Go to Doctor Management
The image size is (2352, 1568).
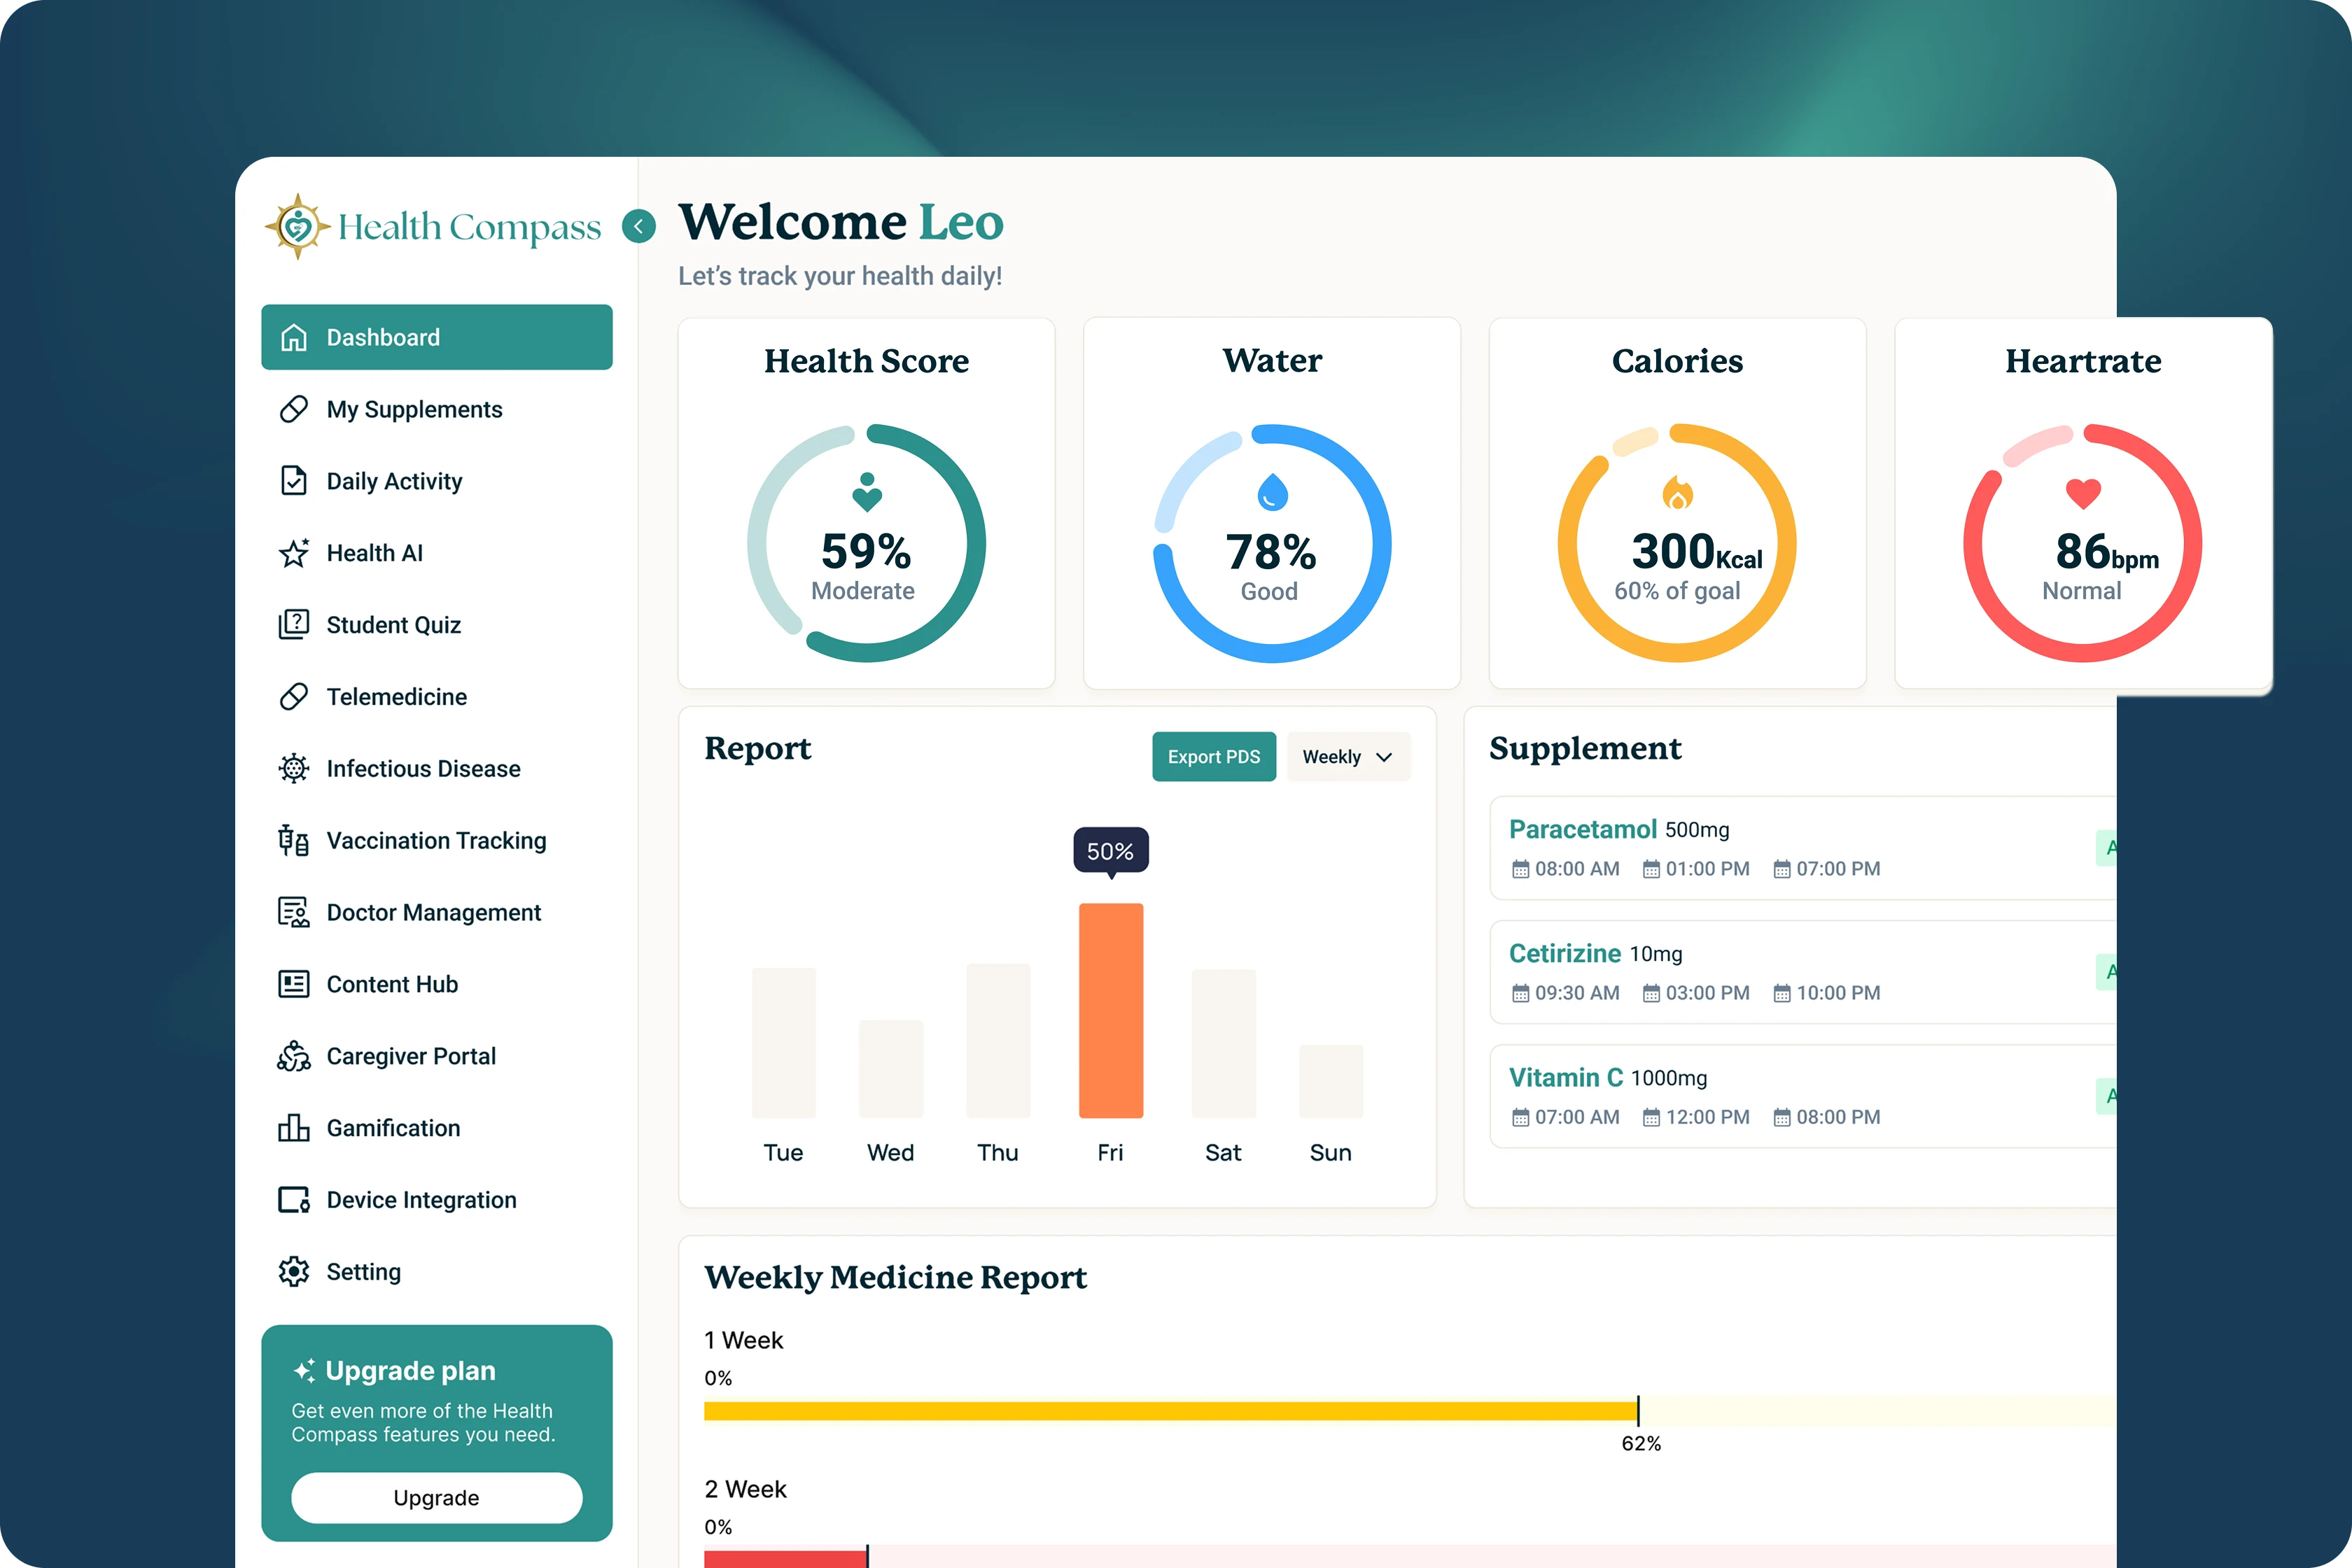point(437,913)
